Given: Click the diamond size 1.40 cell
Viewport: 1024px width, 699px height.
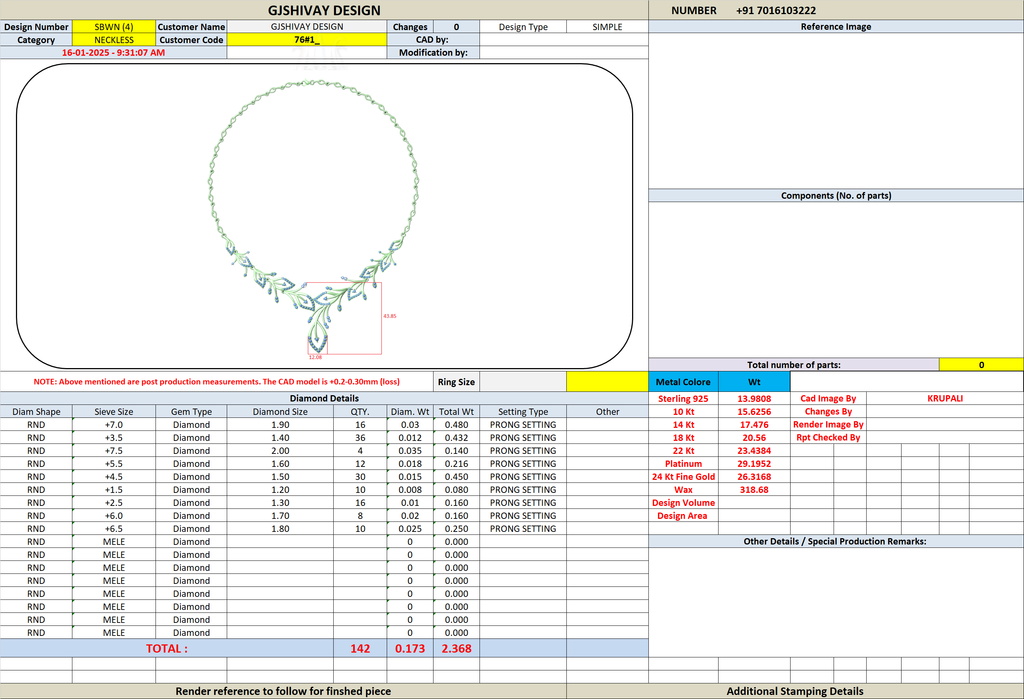Looking at the screenshot, I should [x=280, y=438].
